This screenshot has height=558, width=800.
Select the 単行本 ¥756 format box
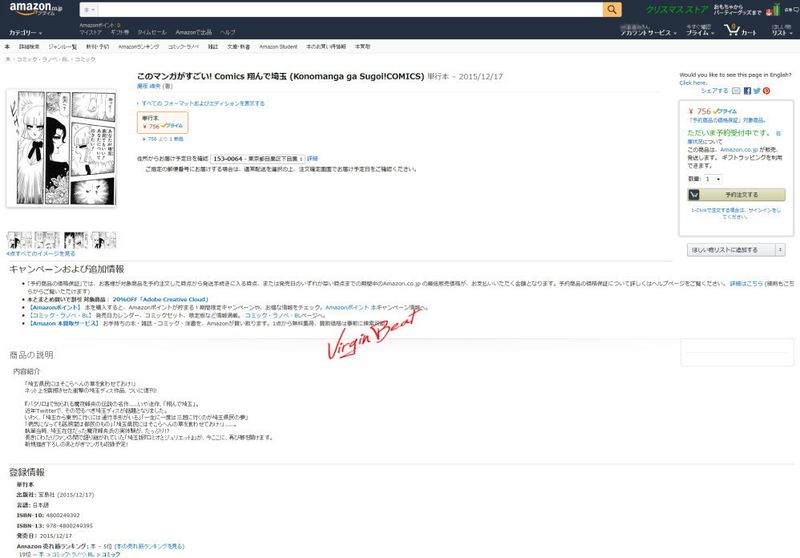(x=163, y=122)
